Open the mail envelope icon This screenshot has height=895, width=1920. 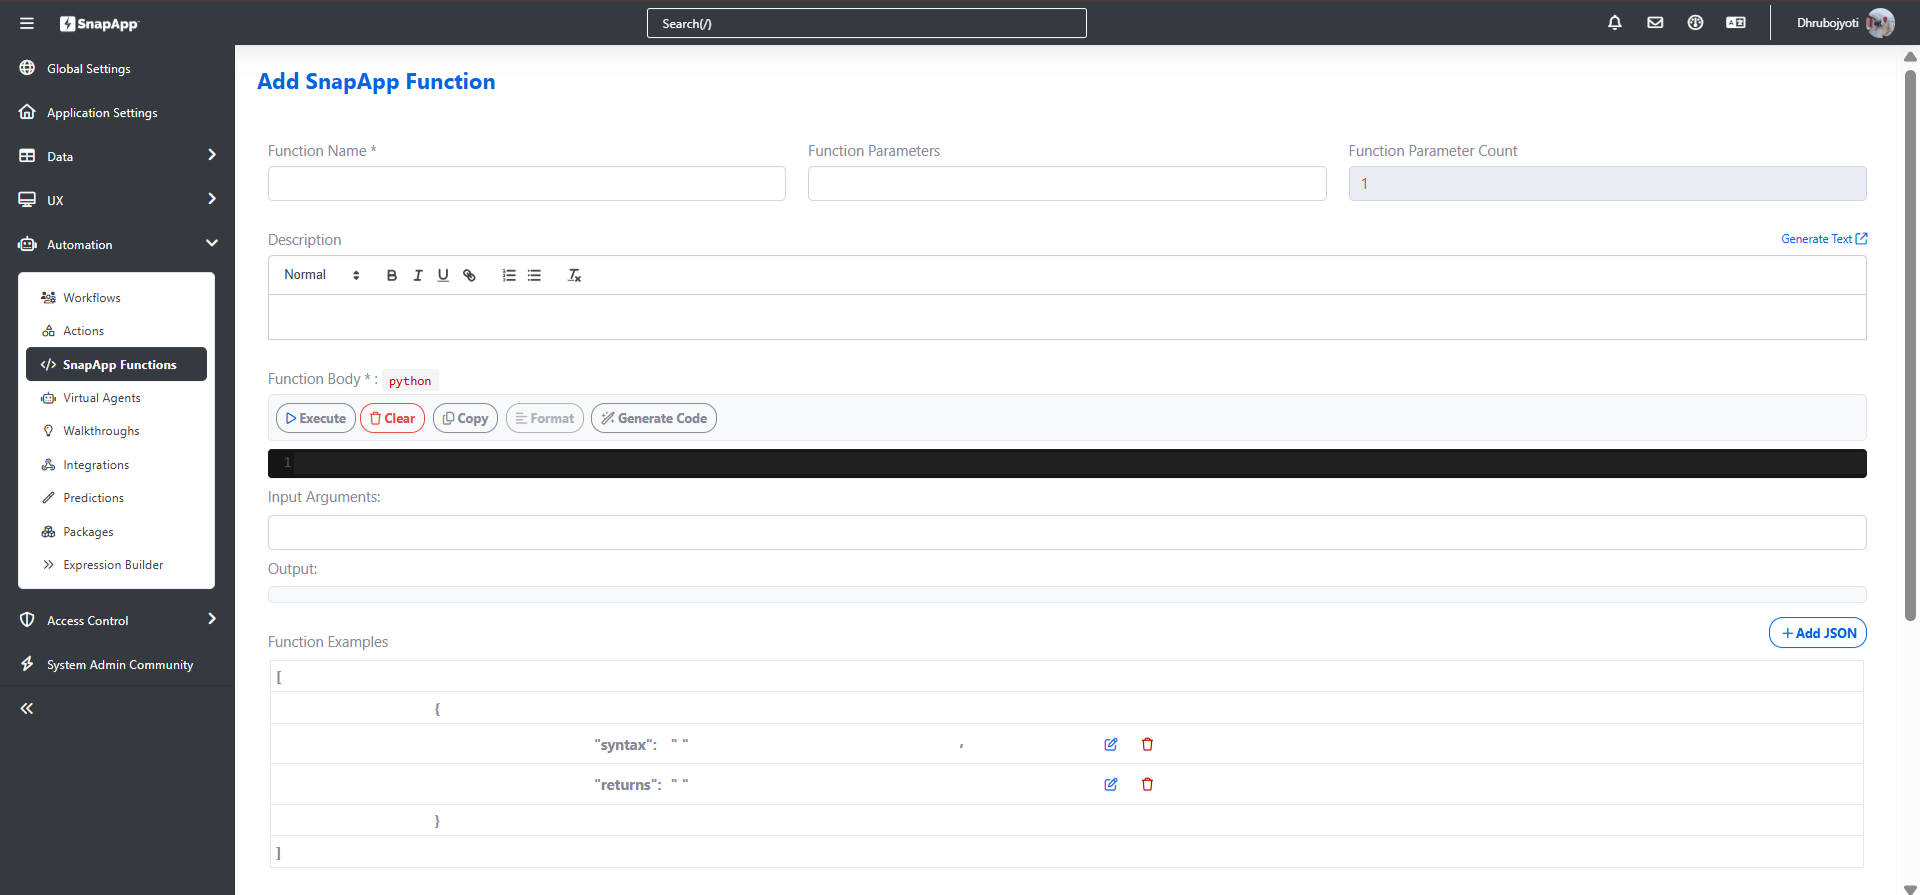[x=1655, y=22]
